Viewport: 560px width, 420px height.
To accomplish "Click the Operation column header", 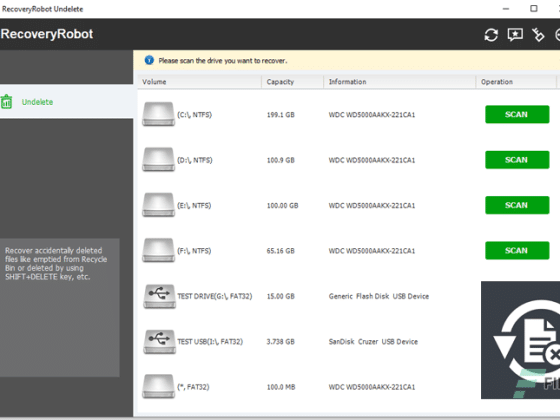I will click(x=516, y=82).
